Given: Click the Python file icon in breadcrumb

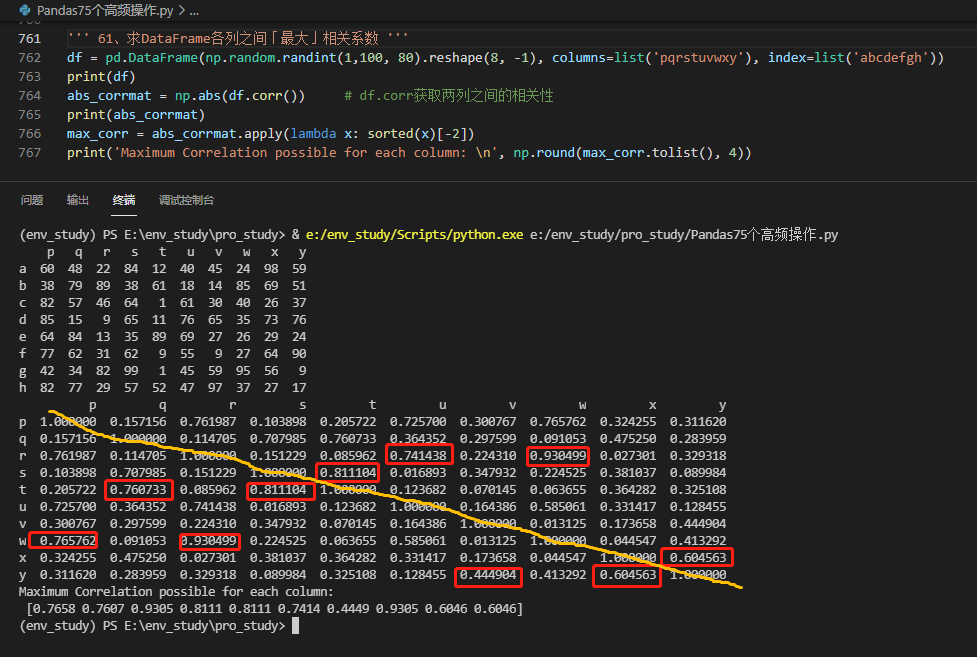Looking at the screenshot, I should (x=25, y=10).
